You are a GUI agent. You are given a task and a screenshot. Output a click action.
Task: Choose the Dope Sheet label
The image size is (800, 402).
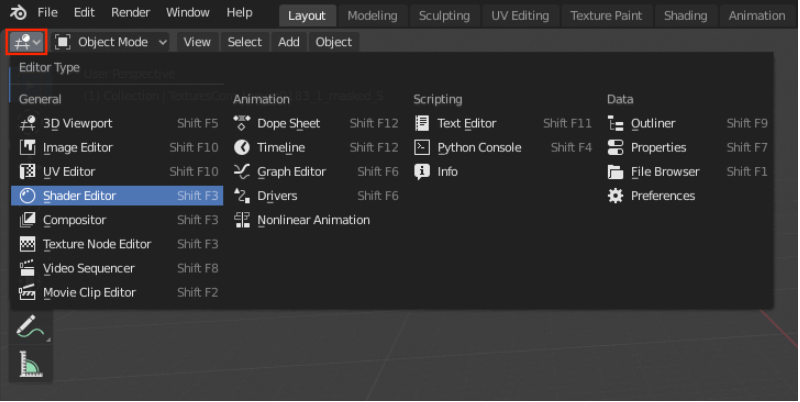click(289, 123)
